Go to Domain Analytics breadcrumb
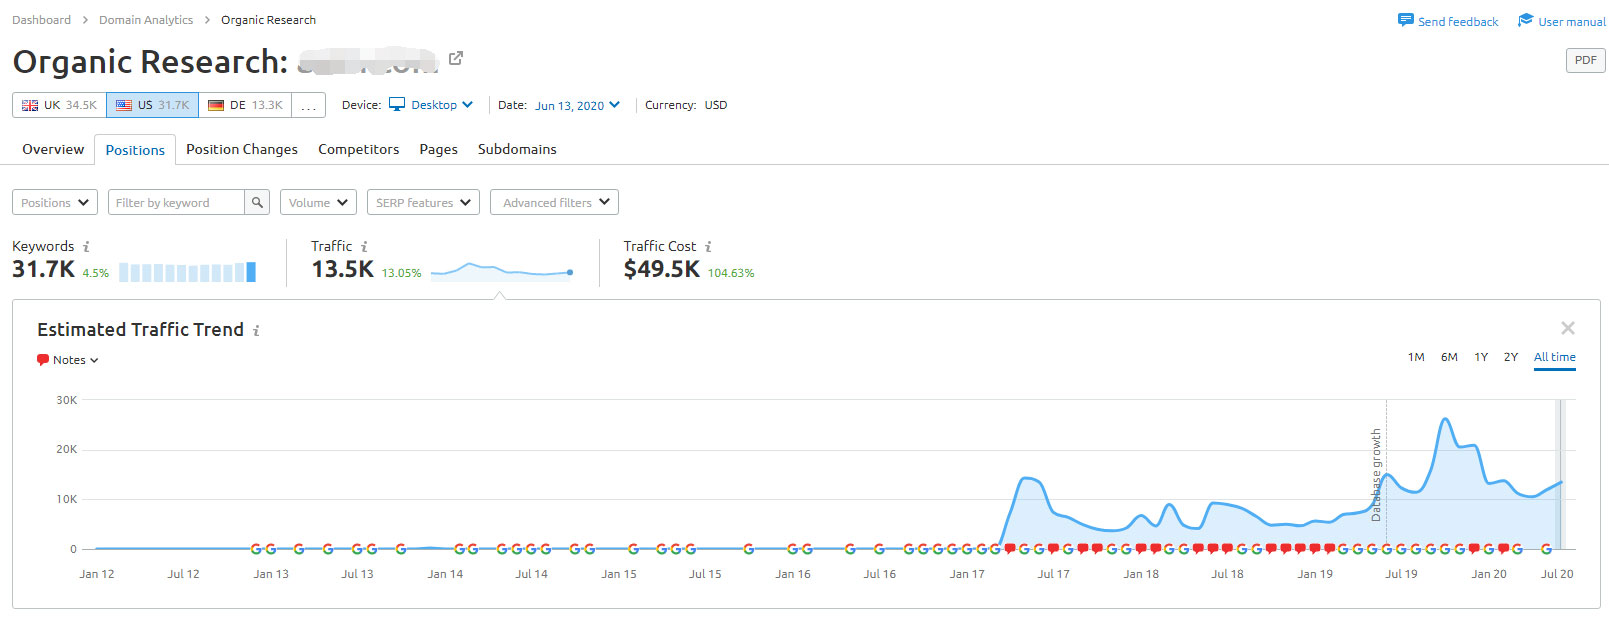The width and height of the screenshot is (1609, 617). click(146, 20)
